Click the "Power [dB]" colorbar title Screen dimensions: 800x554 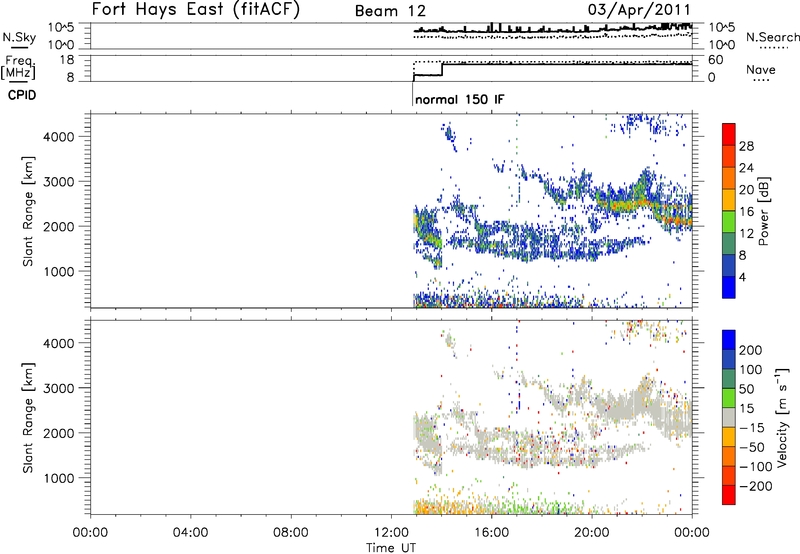pyautogui.click(x=763, y=211)
